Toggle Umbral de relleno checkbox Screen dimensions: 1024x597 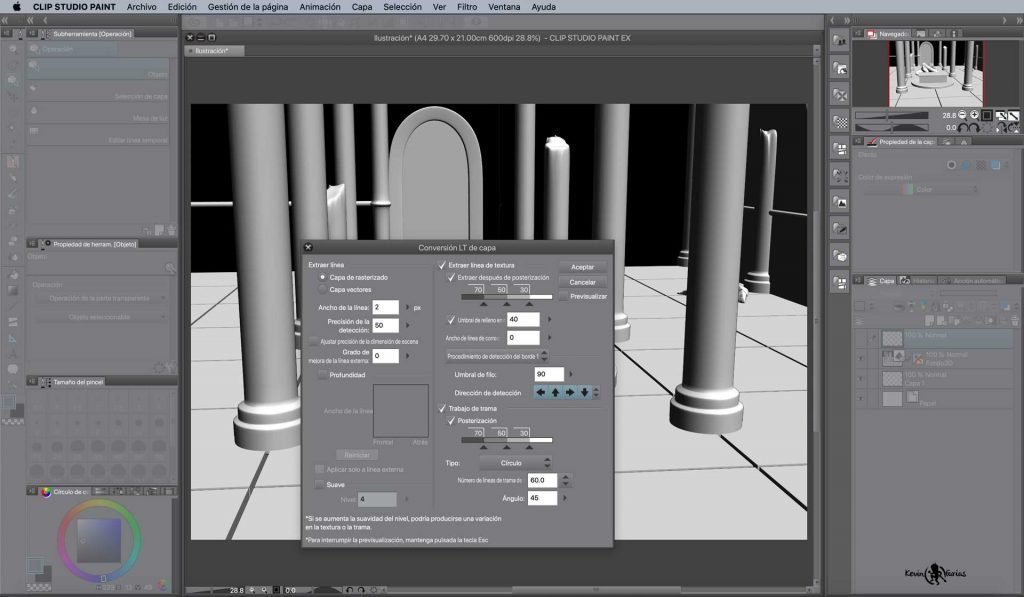tap(451, 319)
